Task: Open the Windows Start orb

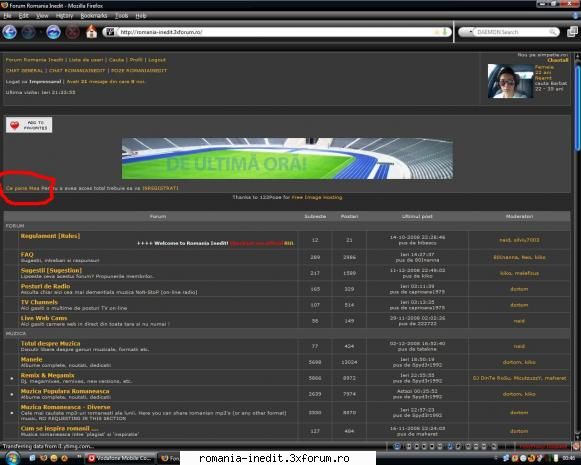Action: click(12, 458)
